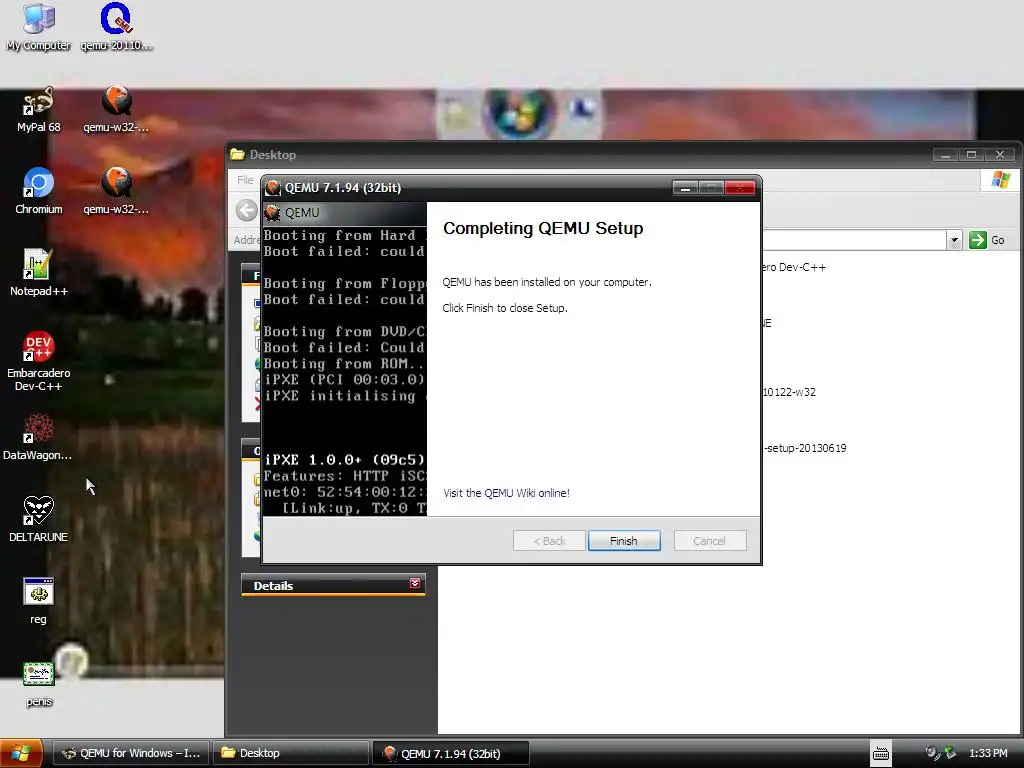Open the Notepad++ desktop shortcut
The image size is (1024, 768).
39,273
